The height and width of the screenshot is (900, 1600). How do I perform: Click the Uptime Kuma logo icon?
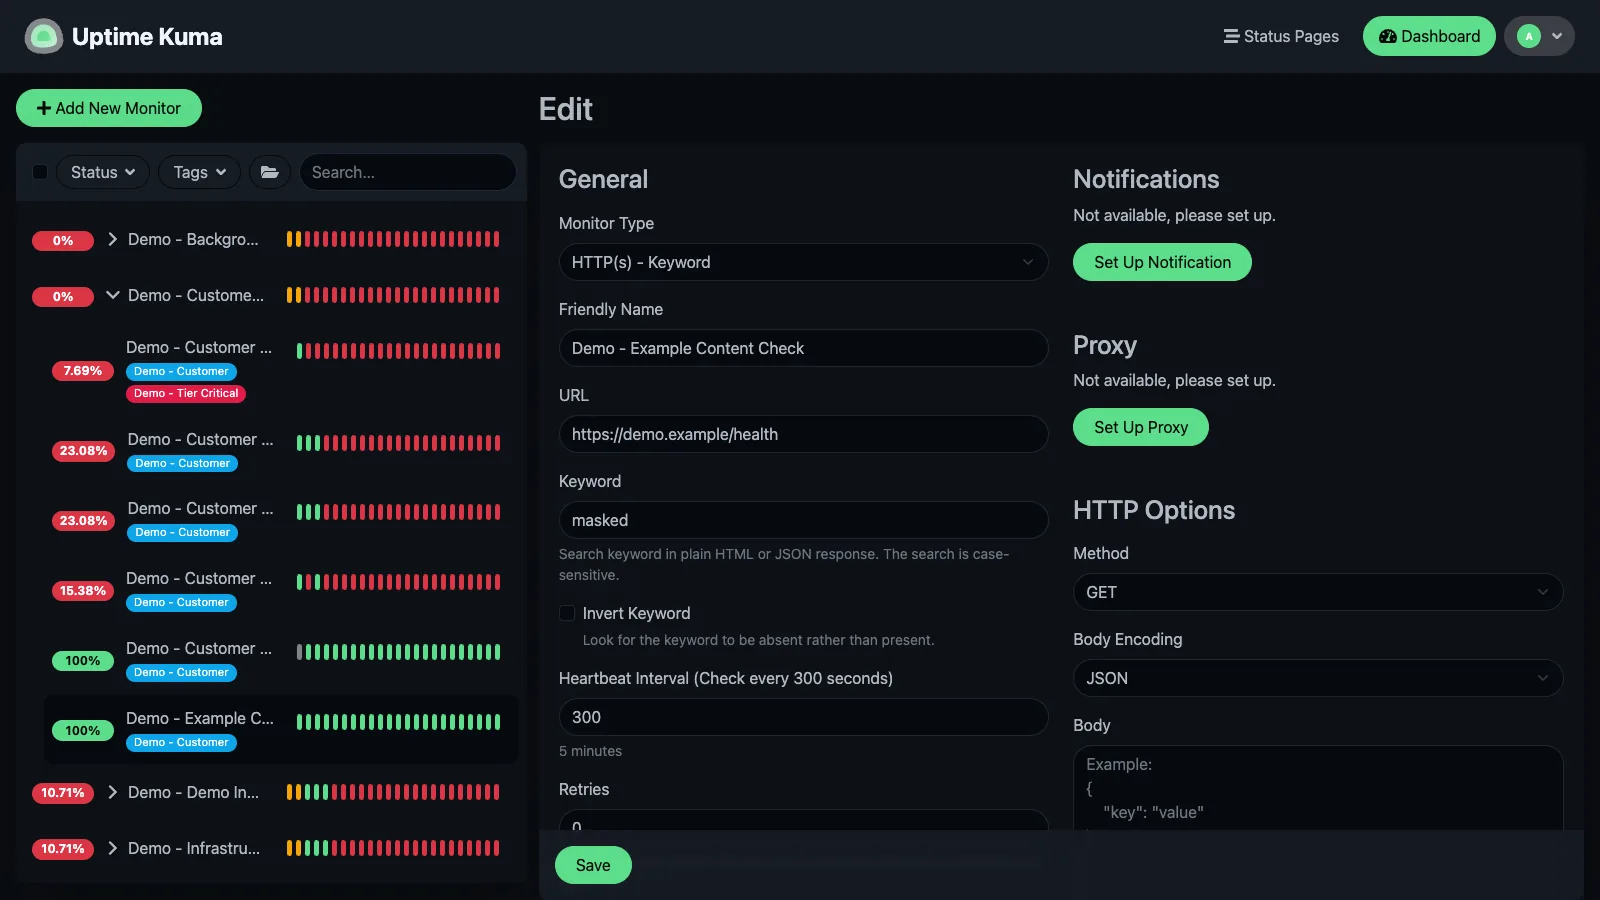pos(43,36)
